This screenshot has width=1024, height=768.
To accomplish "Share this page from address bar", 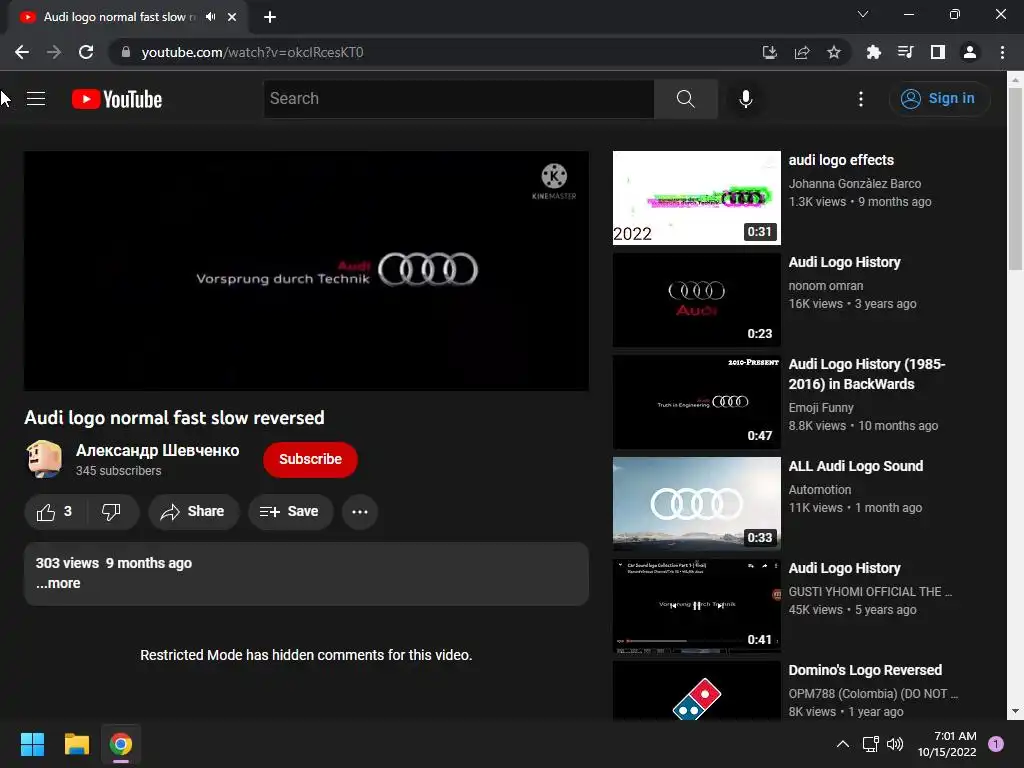I will tap(801, 52).
